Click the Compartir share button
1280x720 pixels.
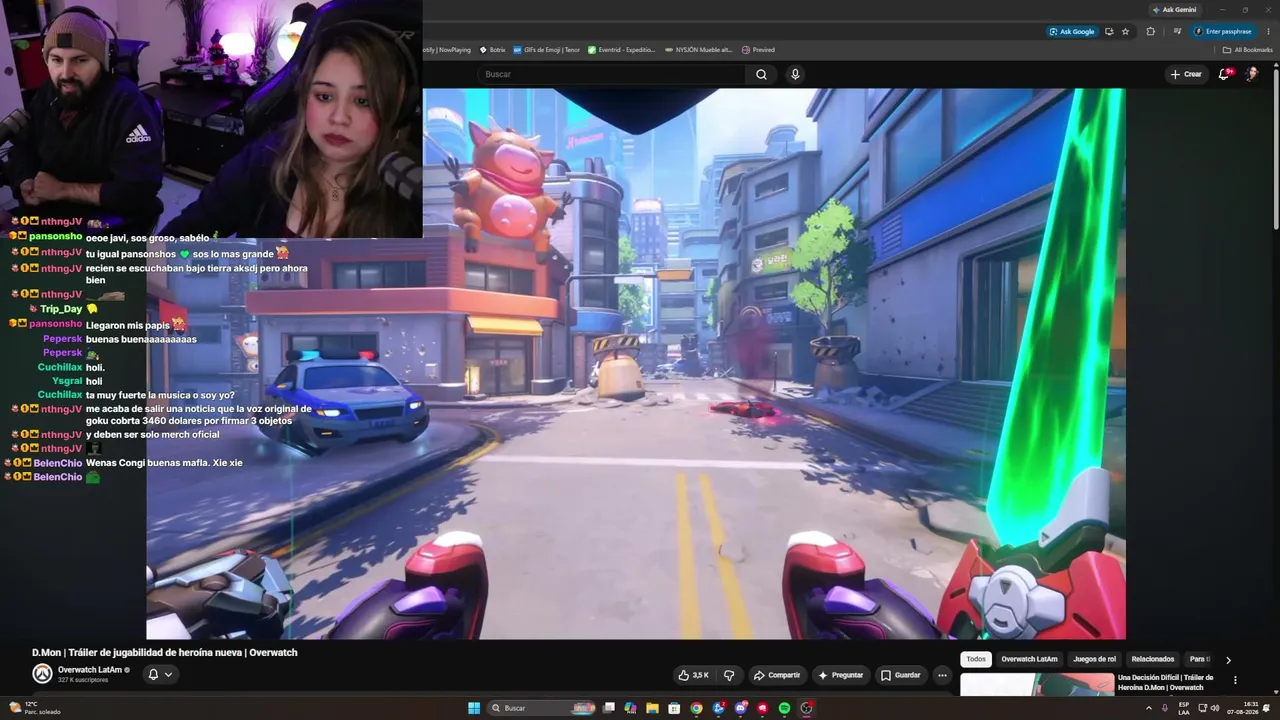(776, 675)
